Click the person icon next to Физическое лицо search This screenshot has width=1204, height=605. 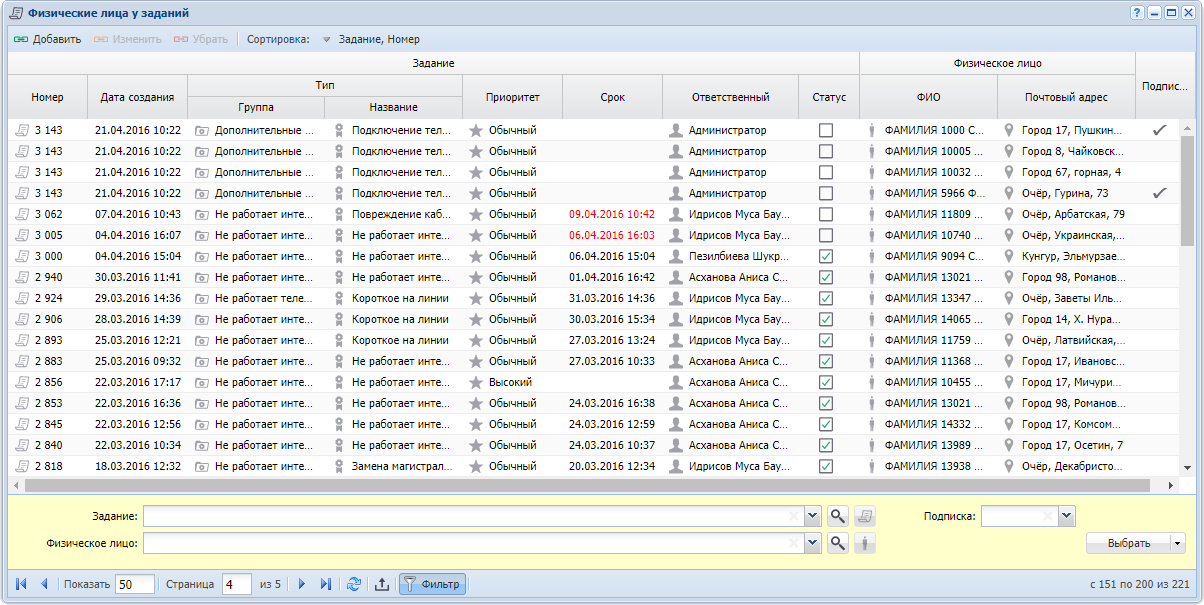[865, 543]
